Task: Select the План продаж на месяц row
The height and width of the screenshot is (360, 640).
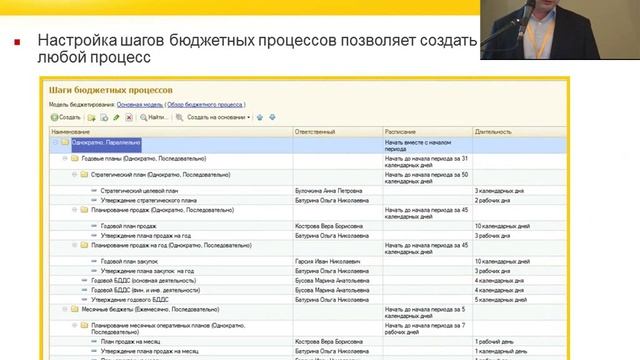Action: [x=308, y=341]
